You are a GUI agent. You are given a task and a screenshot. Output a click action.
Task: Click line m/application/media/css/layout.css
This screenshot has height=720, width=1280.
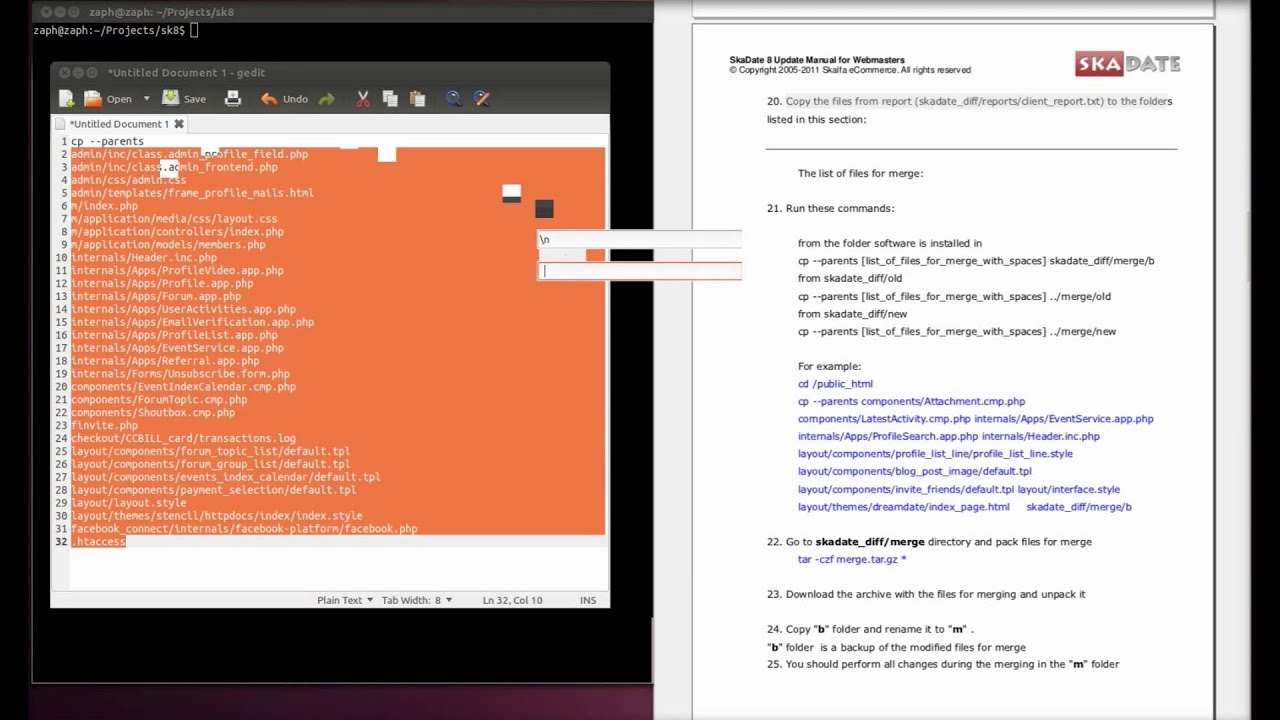[174, 219]
